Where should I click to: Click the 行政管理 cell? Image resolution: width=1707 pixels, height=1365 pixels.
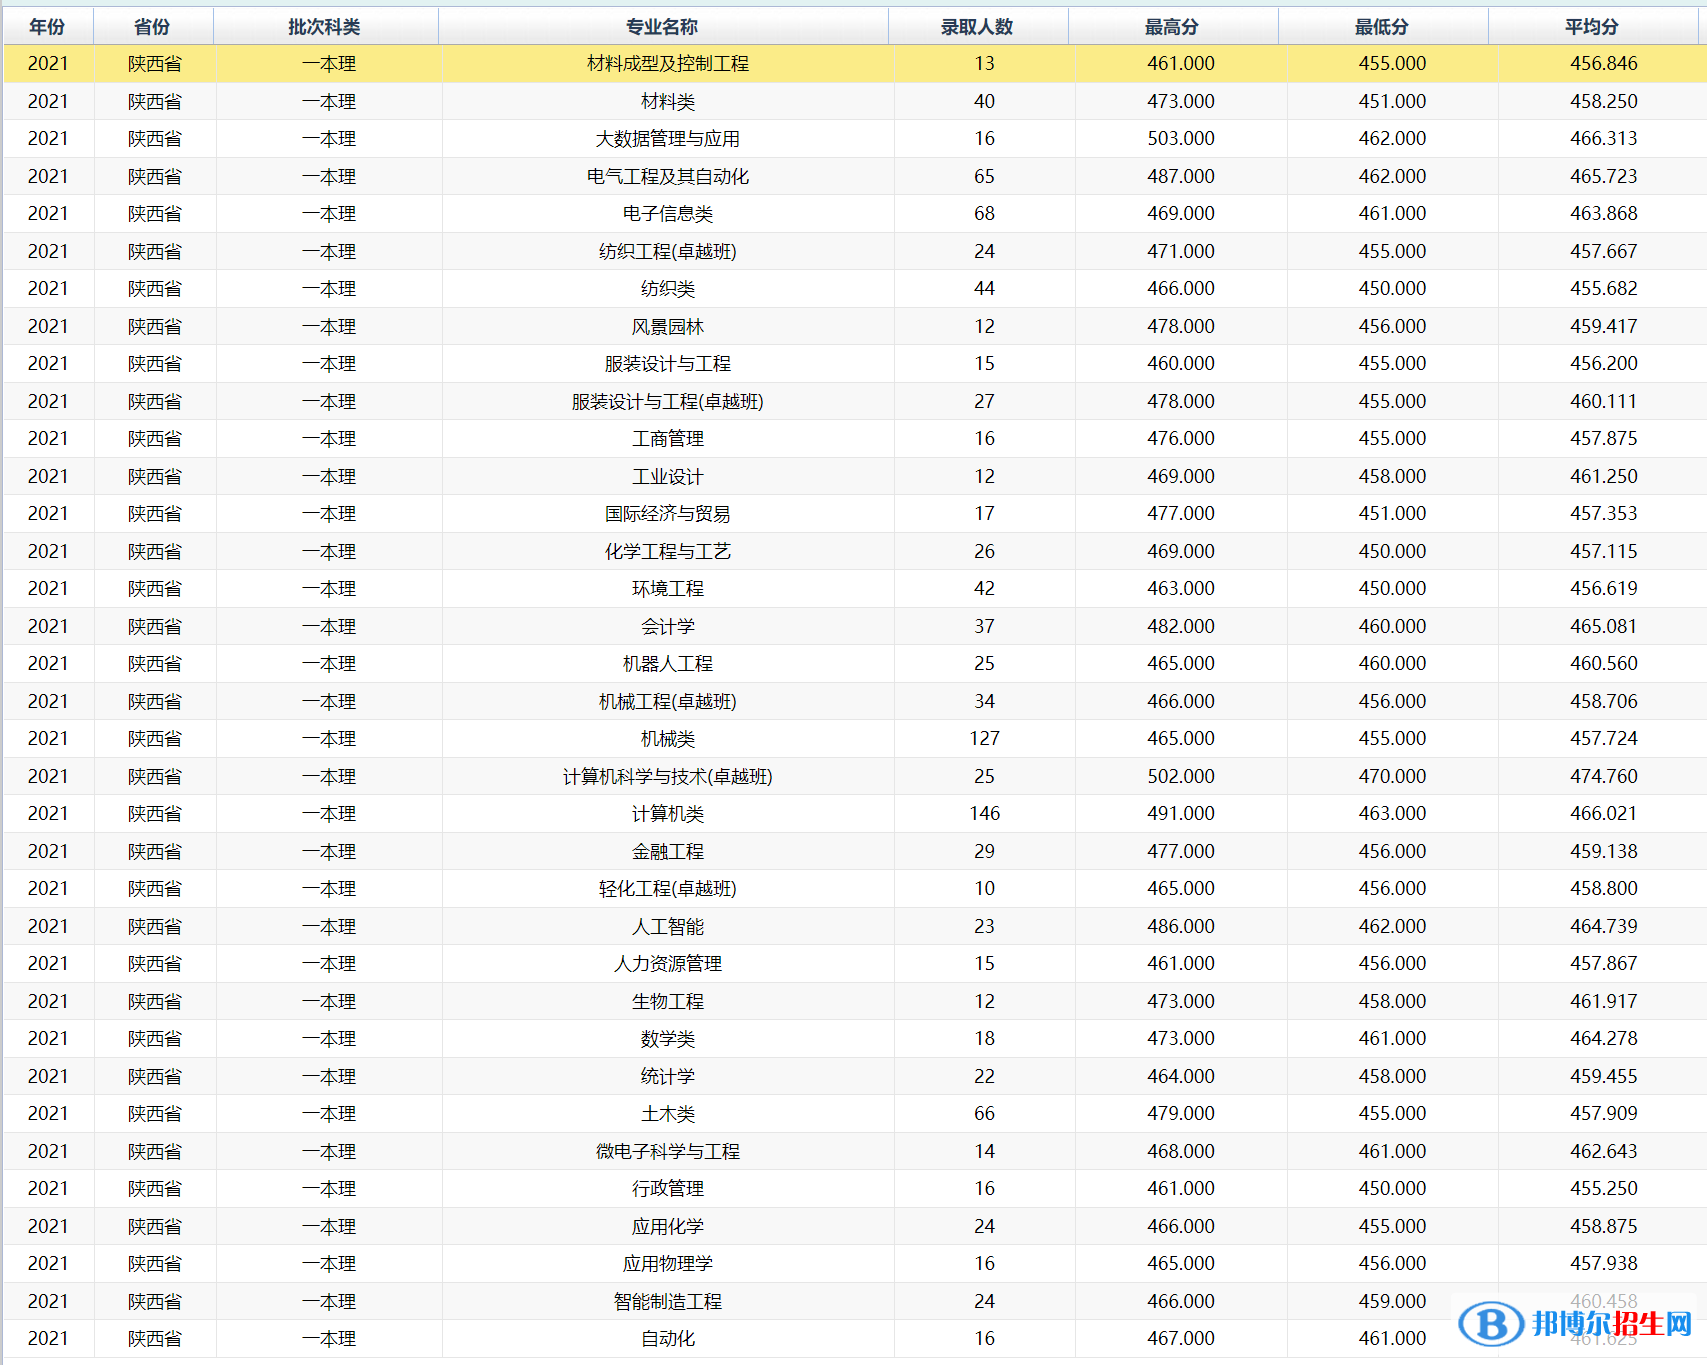tap(668, 1189)
